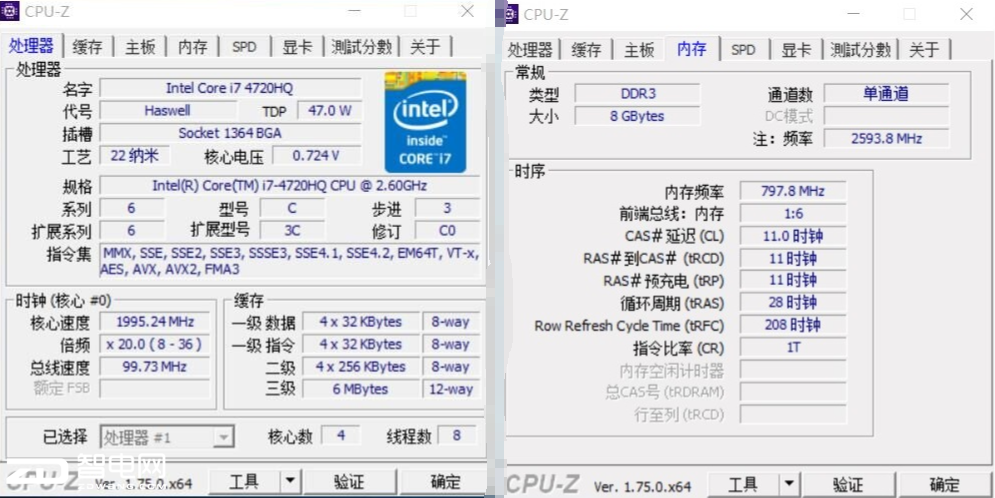Click the Intel Core i7 logo badge
The width and height of the screenshot is (995, 498).
click(x=425, y=122)
